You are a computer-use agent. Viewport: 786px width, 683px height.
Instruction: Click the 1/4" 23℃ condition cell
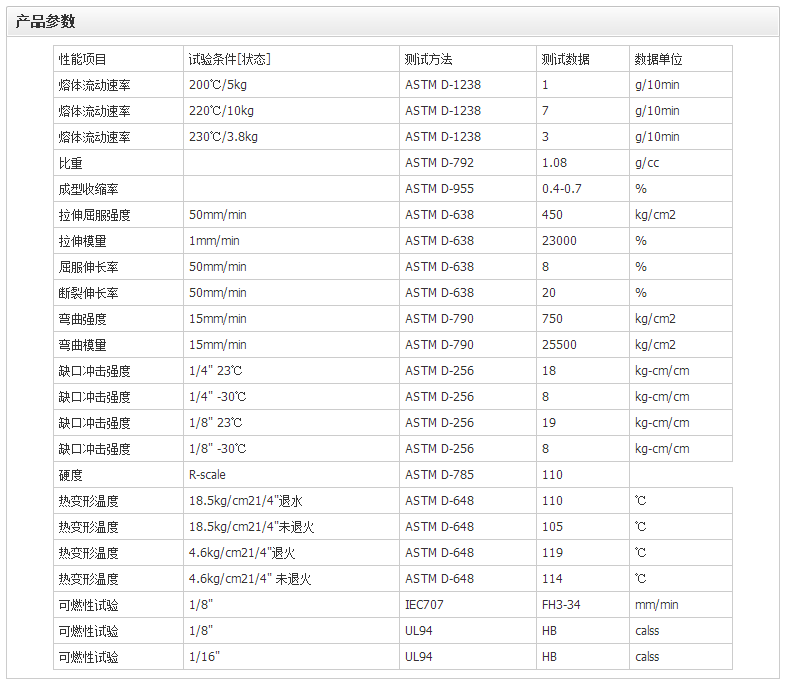291,371
